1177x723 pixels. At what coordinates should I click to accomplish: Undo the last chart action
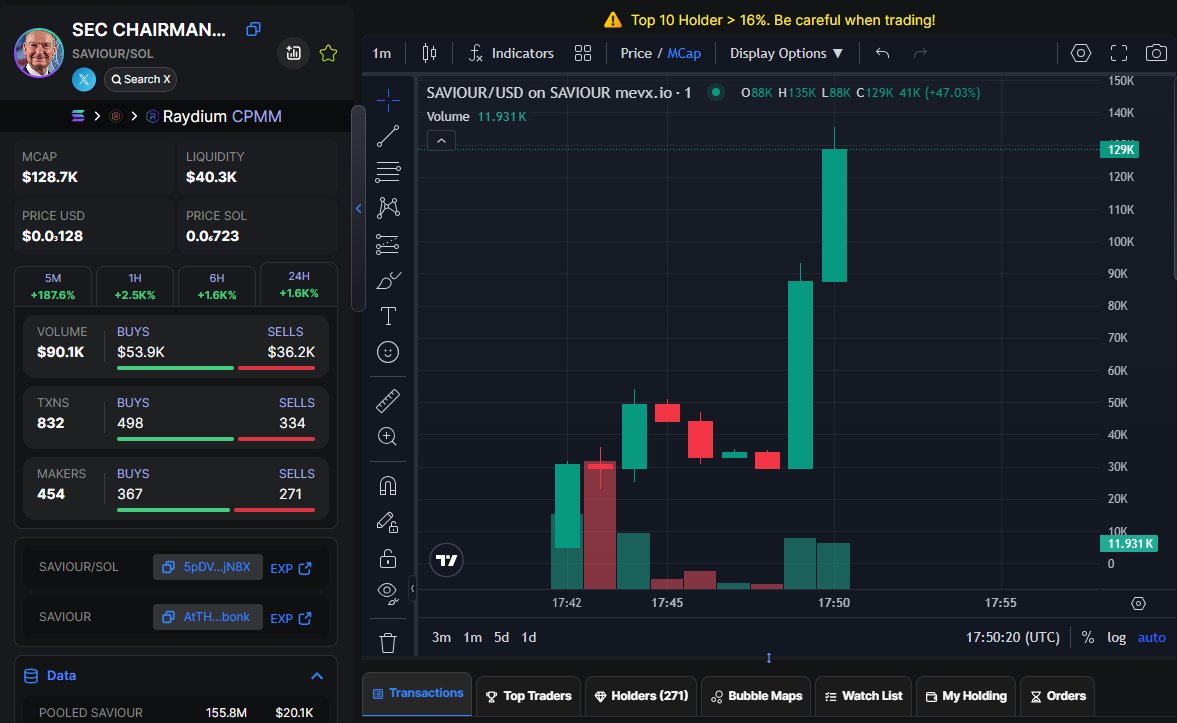click(x=883, y=53)
